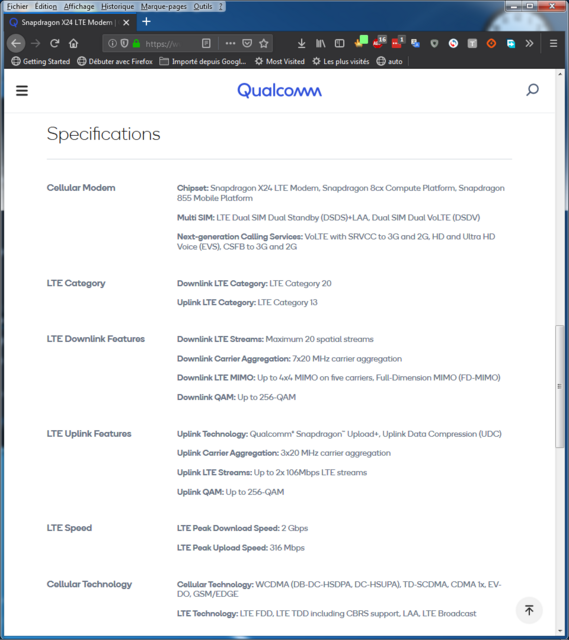Open red extension icon with badge 1
This screenshot has width=569, height=640.
[x=398, y=42]
